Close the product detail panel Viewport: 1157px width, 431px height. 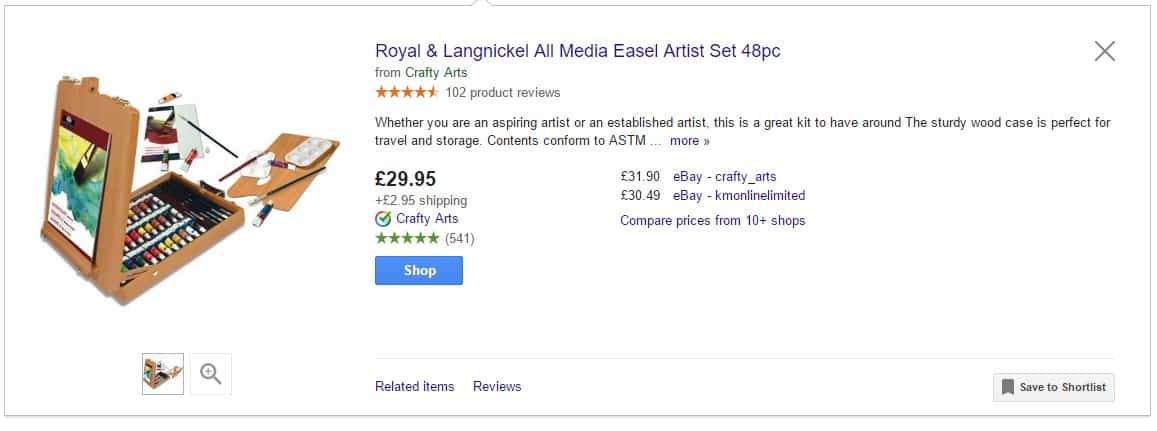tap(1104, 51)
